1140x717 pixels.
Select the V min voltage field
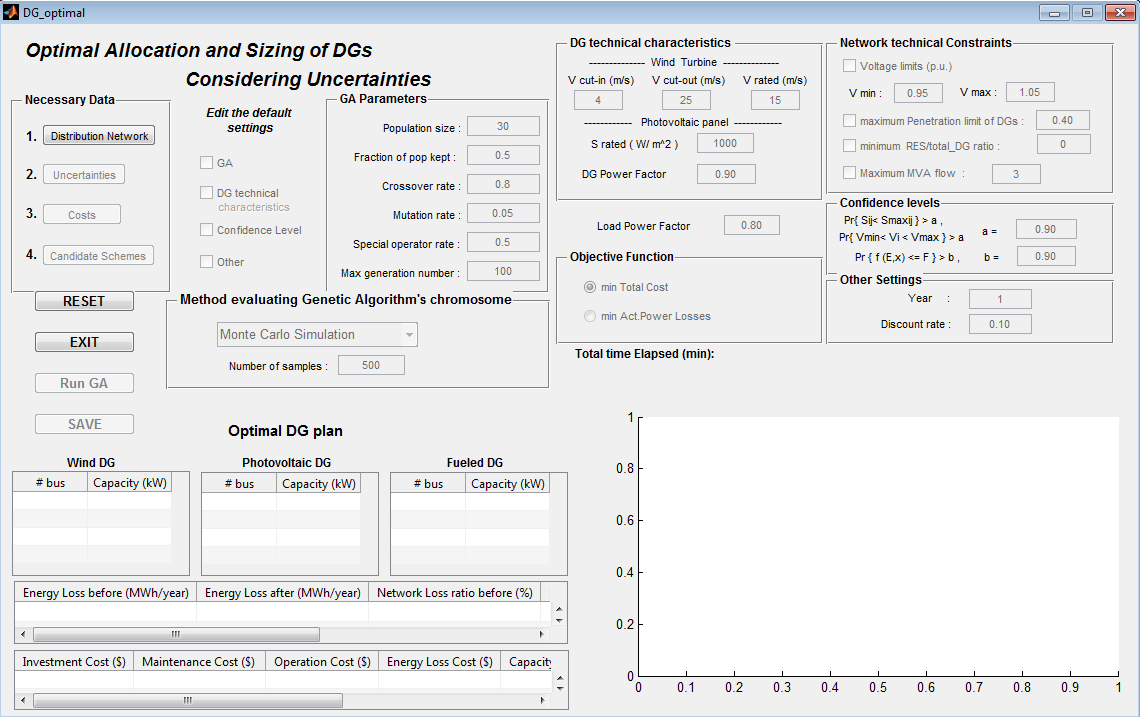click(918, 93)
